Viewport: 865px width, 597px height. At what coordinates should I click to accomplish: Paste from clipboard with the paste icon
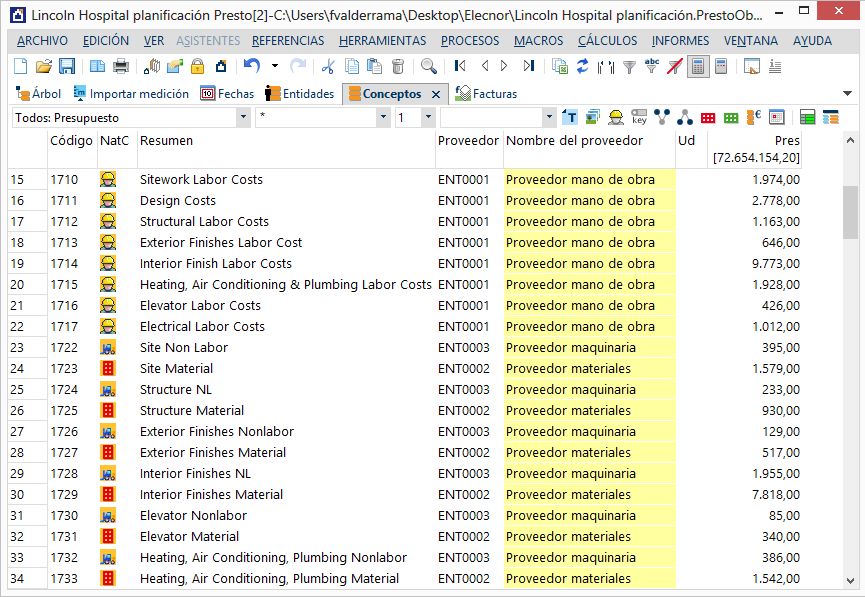point(375,67)
